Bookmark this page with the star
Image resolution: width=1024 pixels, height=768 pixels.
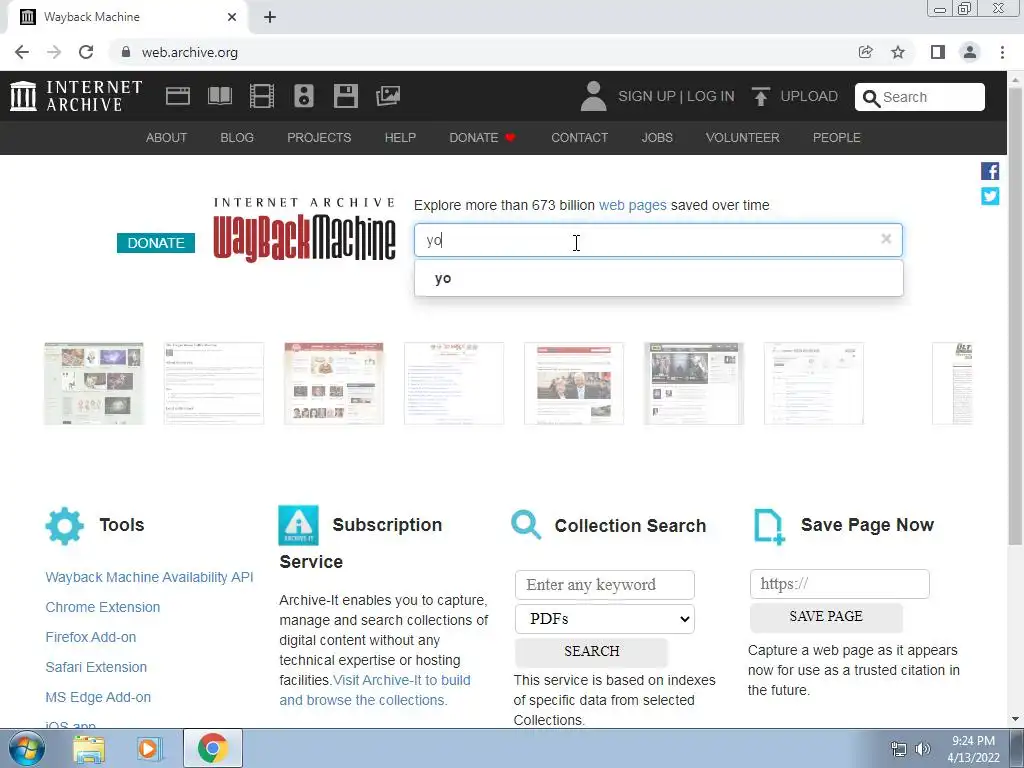(898, 52)
